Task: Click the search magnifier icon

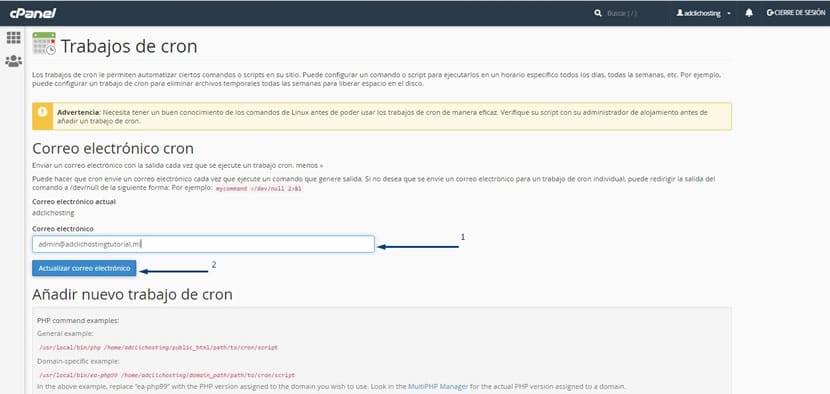Action: point(598,13)
